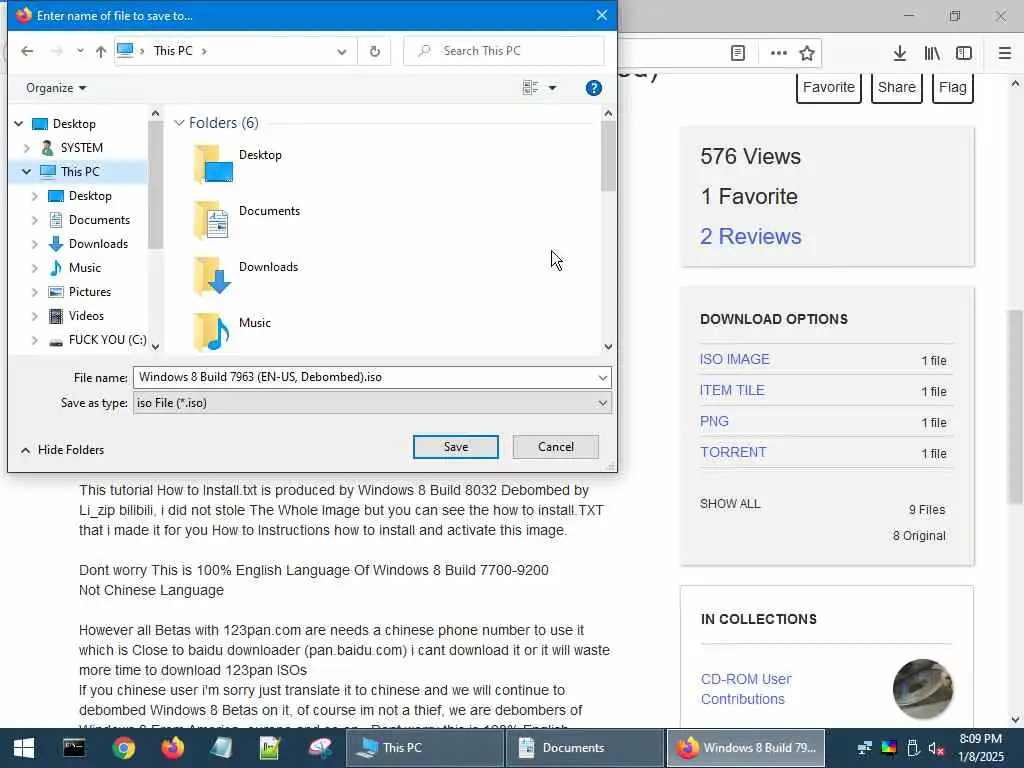The height and width of the screenshot is (768, 1024).
Task: Open the Windows Start button
Action: click(x=24, y=748)
